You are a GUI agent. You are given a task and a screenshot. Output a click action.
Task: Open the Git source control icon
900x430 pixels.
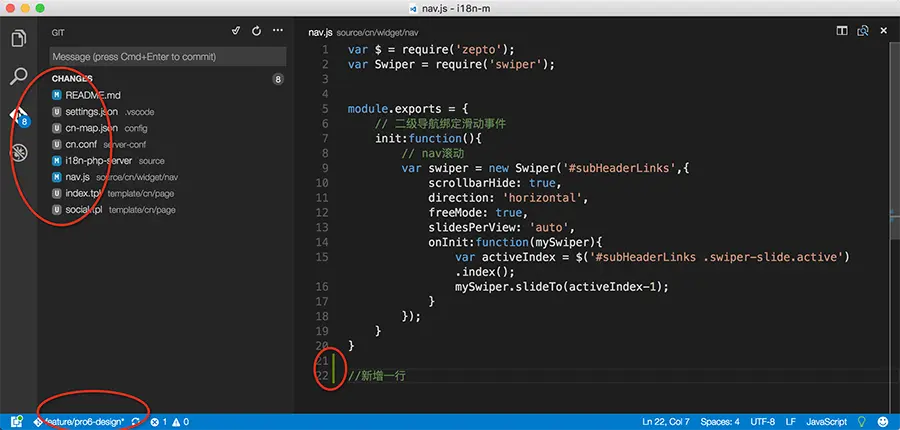(x=19, y=116)
